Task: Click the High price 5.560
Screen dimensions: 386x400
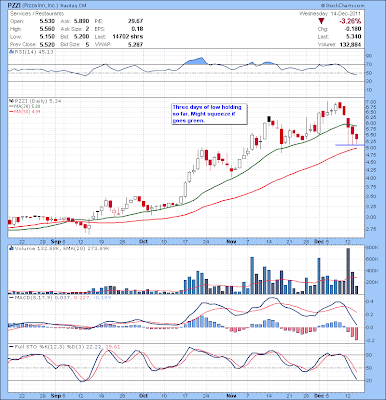Action: (47, 29)
